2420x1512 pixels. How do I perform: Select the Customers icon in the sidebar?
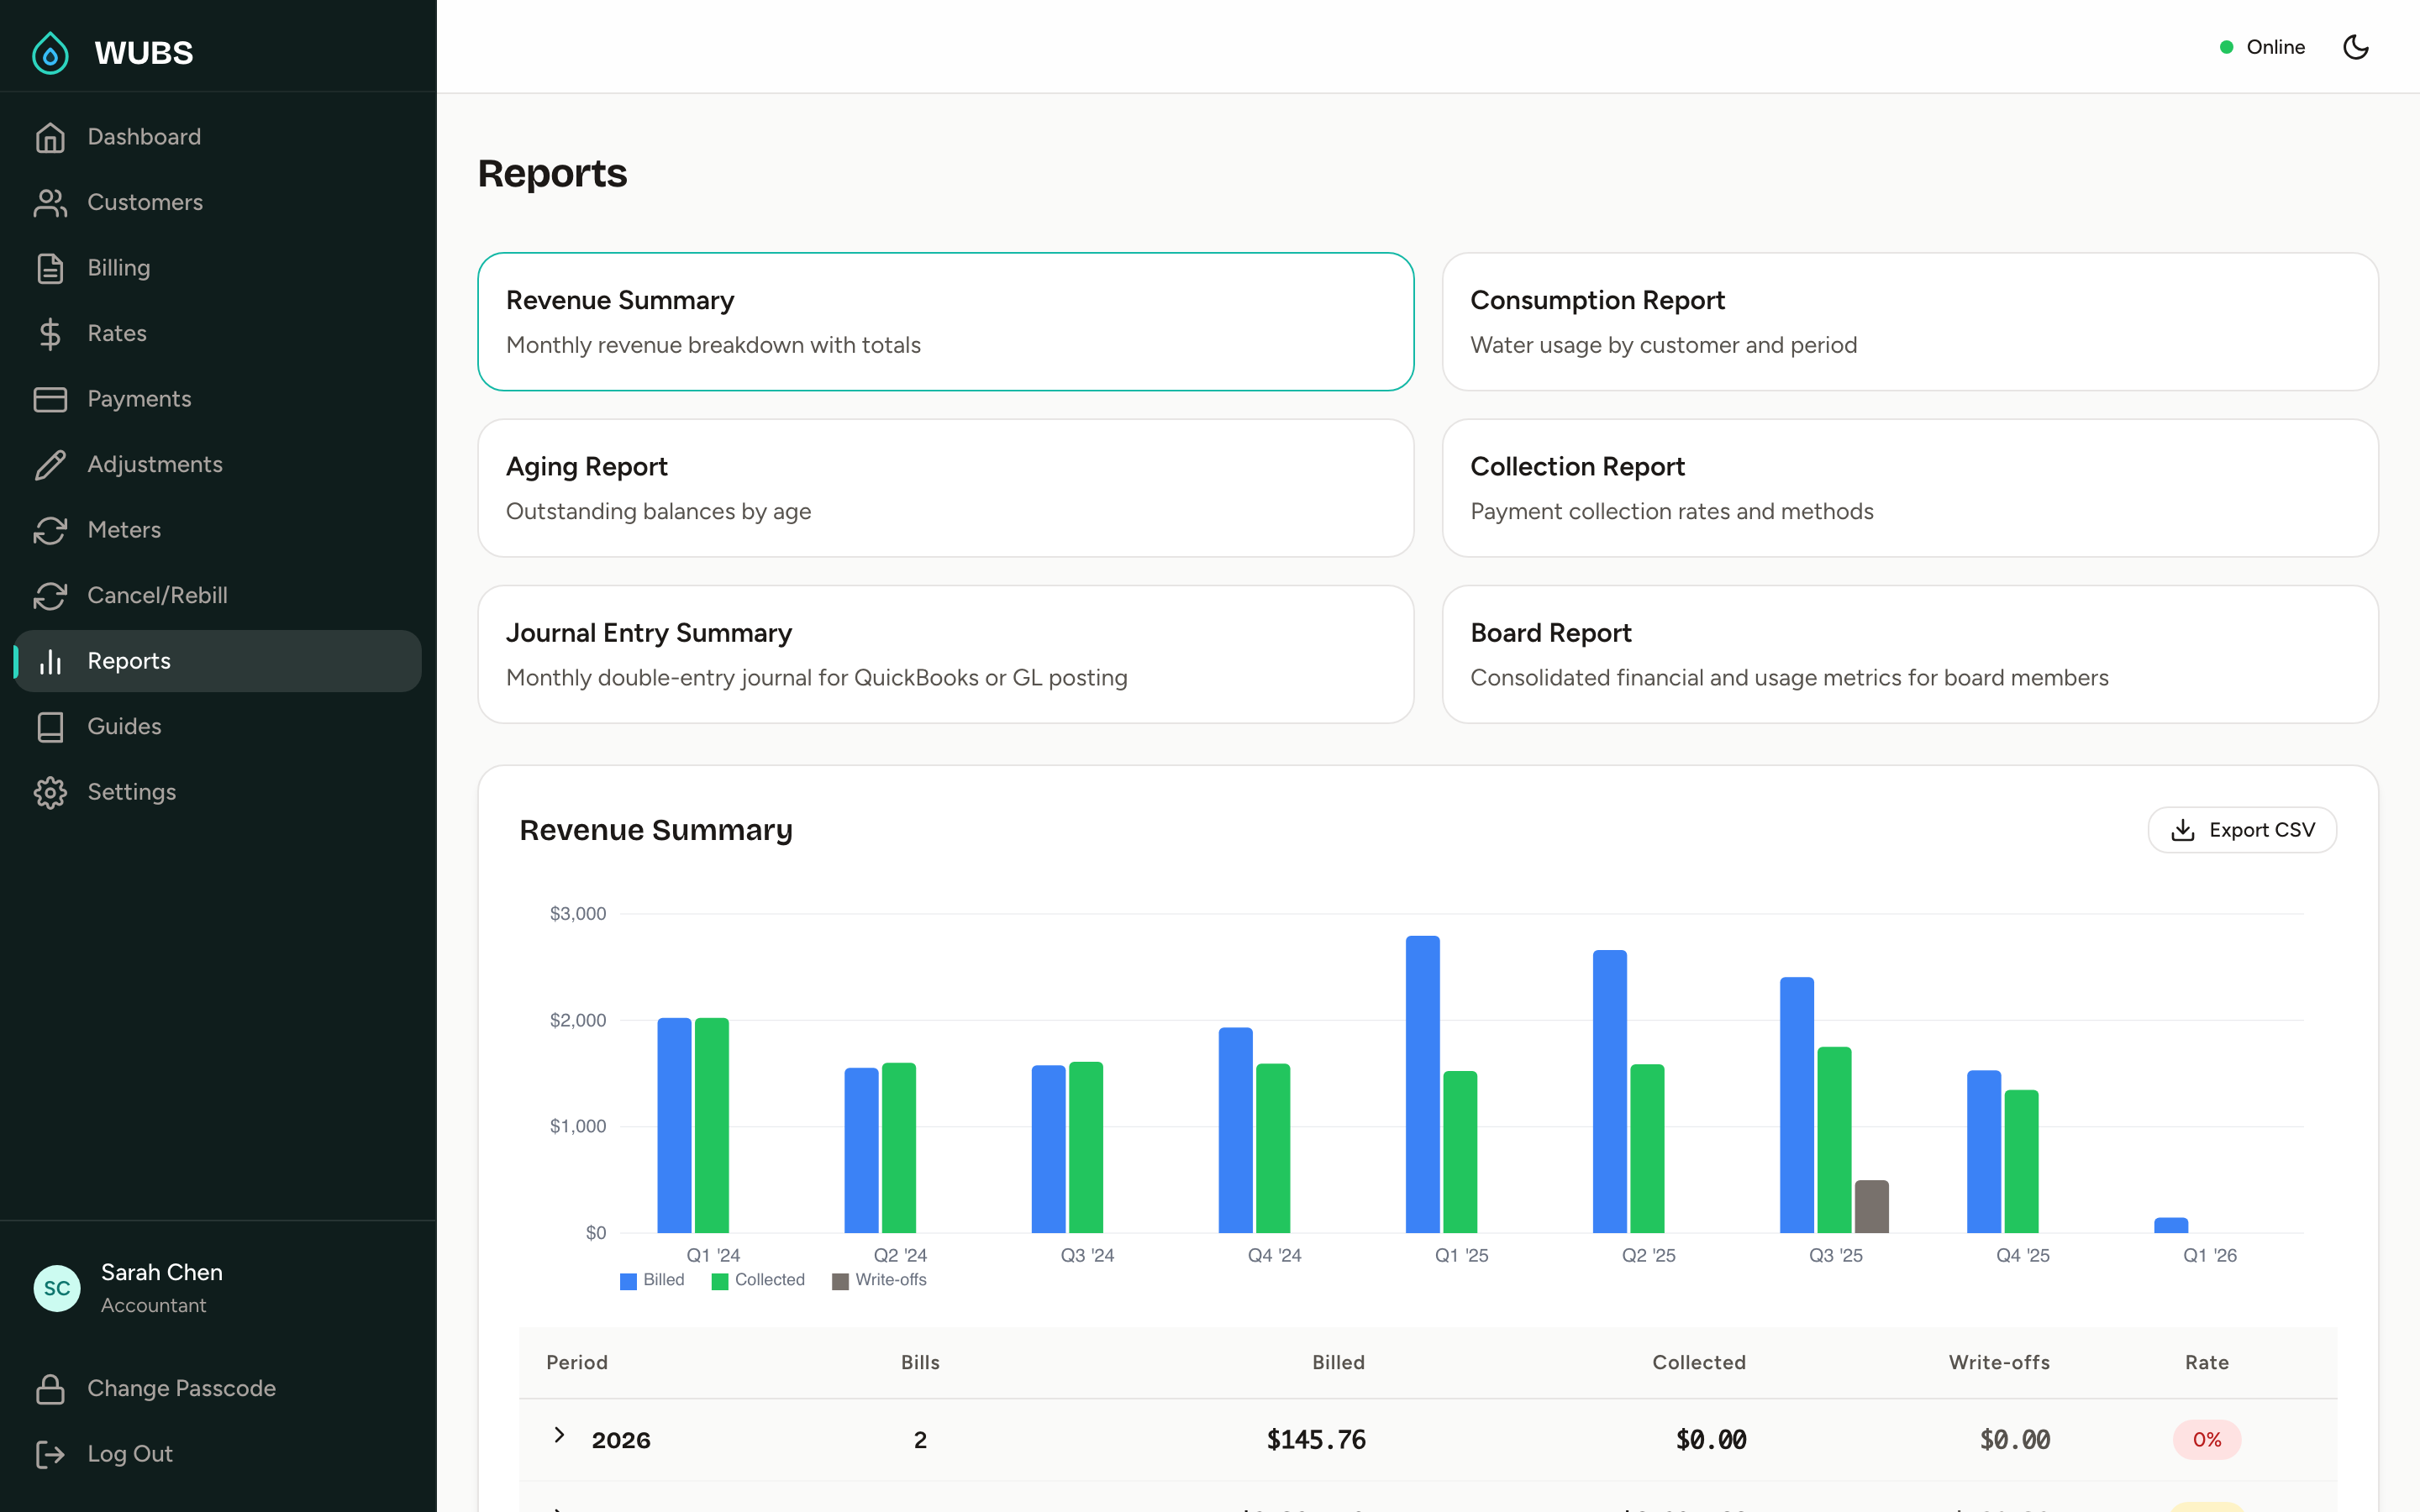pos(51,202)
